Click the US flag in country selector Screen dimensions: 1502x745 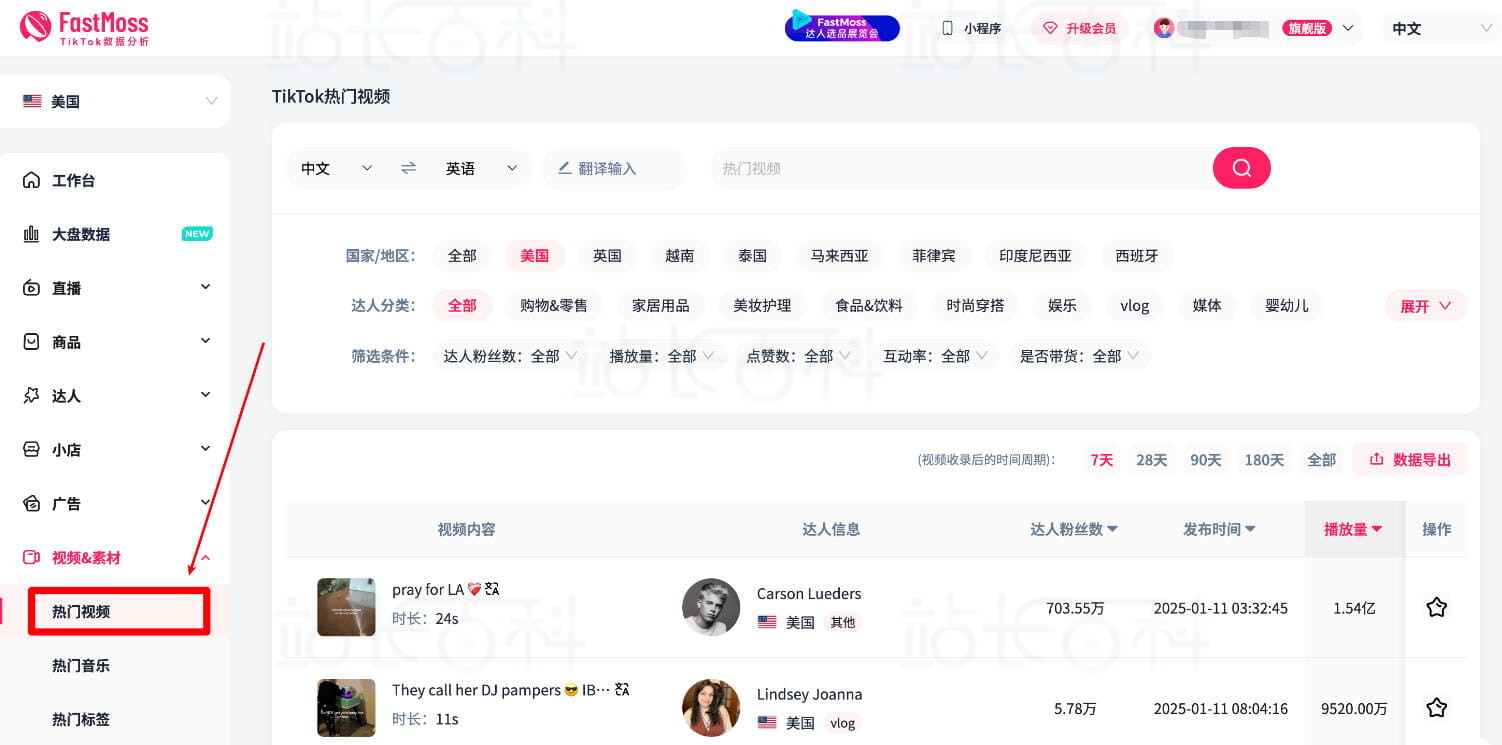tap(32, 101)
